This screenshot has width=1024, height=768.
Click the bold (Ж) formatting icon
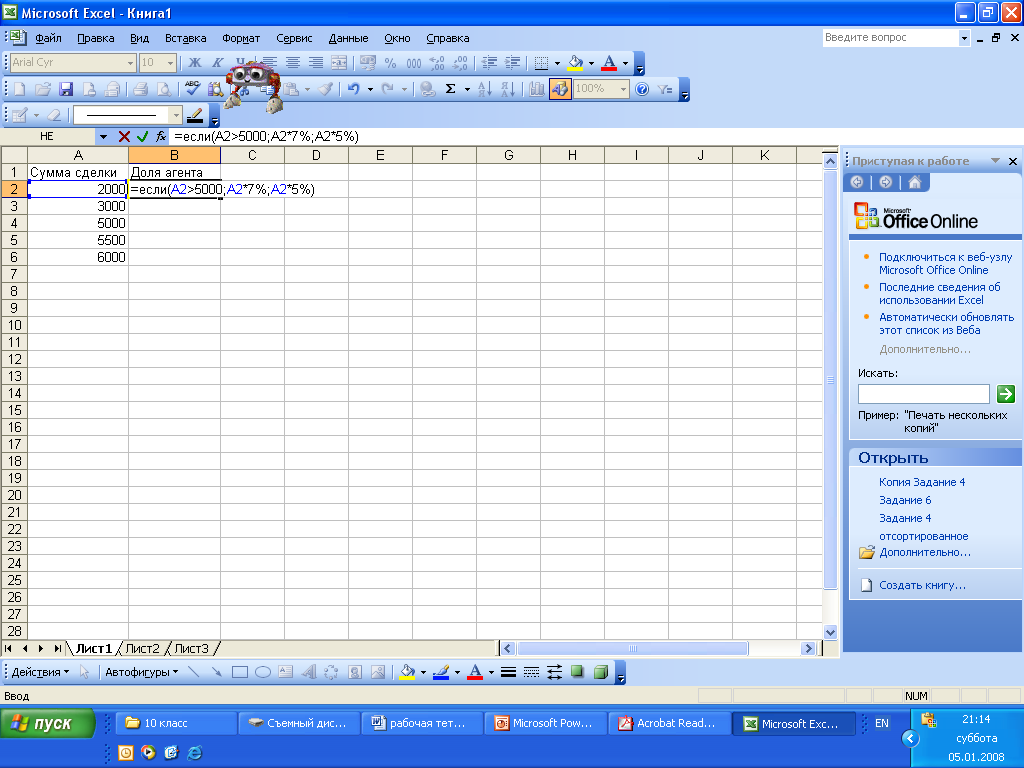[195, 63]
